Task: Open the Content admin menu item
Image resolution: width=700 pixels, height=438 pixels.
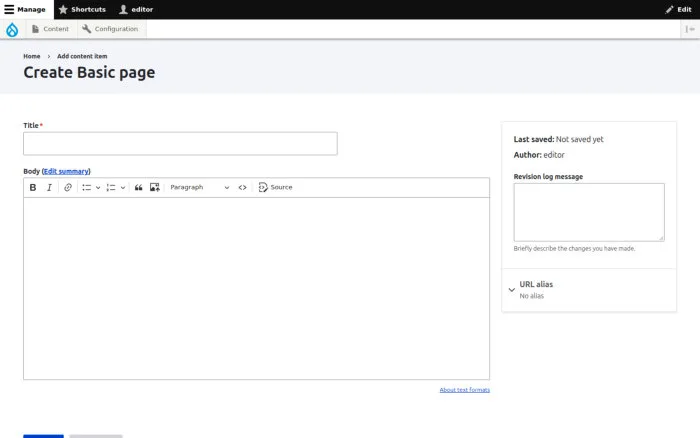Action: (x=50, y=29)
